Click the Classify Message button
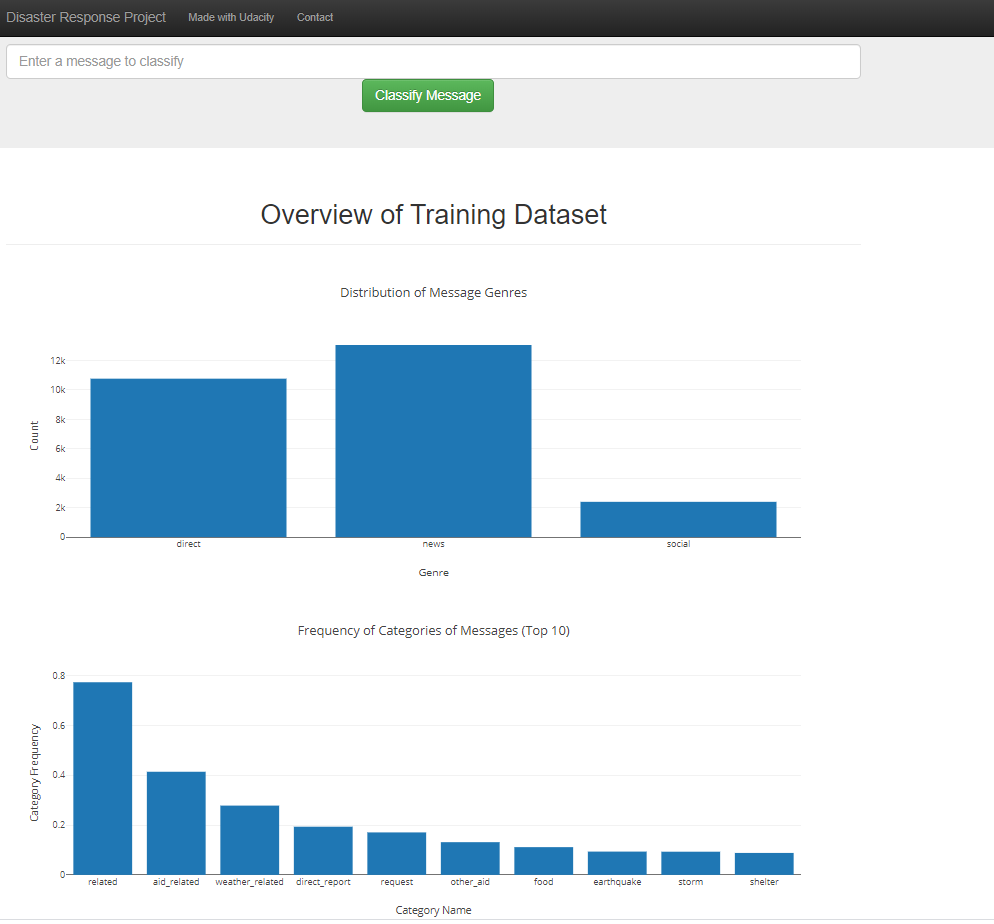Screen dimensions: 994x924 (428, 96)
